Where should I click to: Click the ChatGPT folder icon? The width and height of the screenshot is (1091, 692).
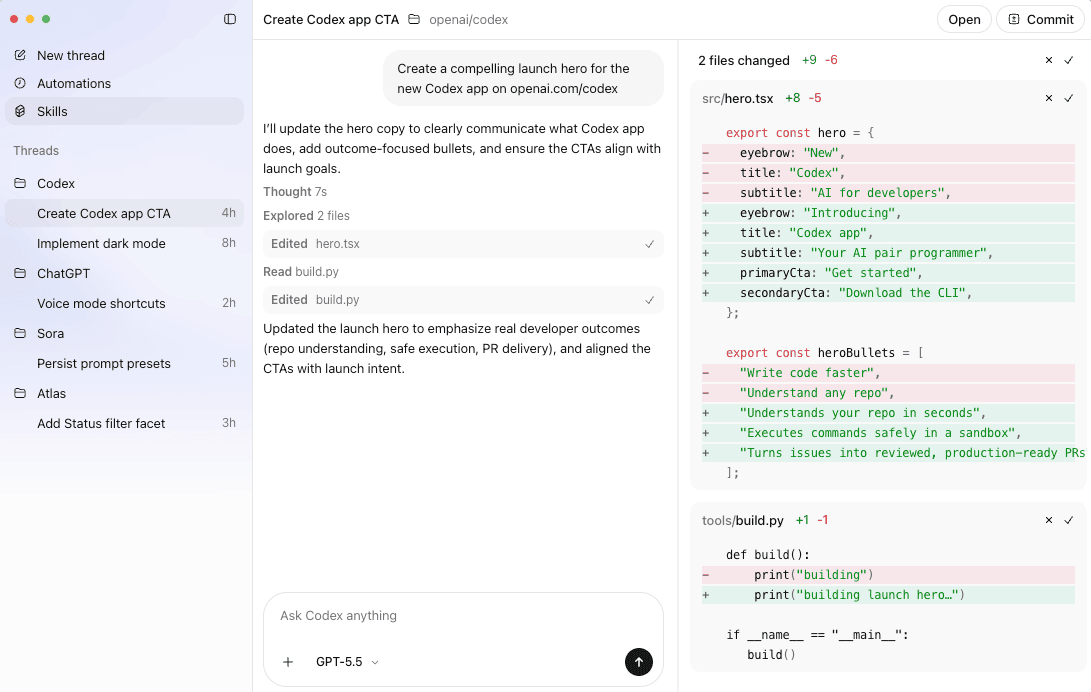coord(20,273)
